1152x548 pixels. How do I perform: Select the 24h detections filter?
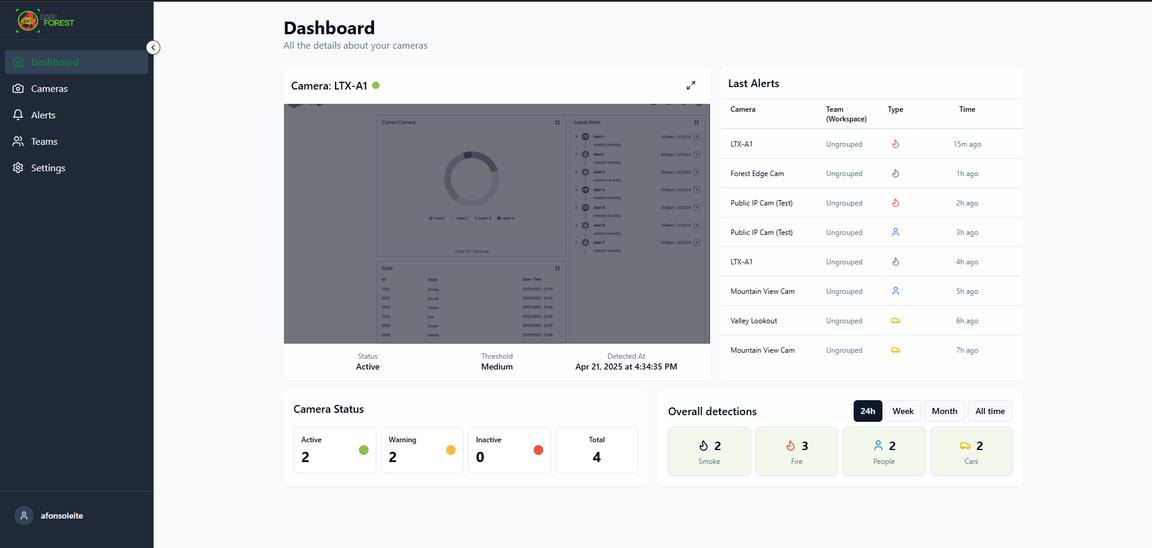(868, 411)
